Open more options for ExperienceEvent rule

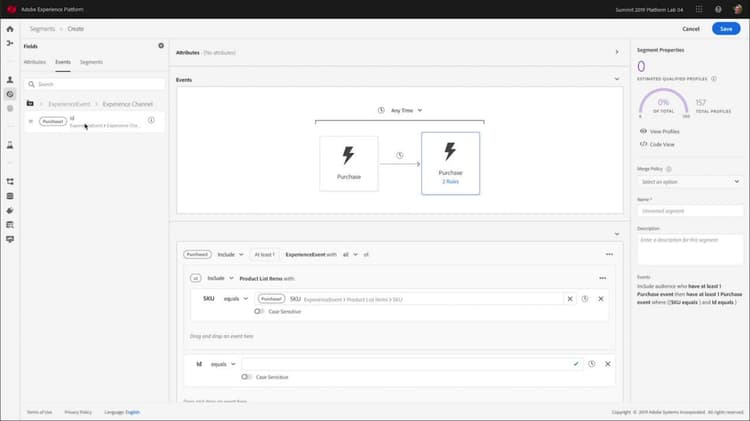click(x=609, y=255)
